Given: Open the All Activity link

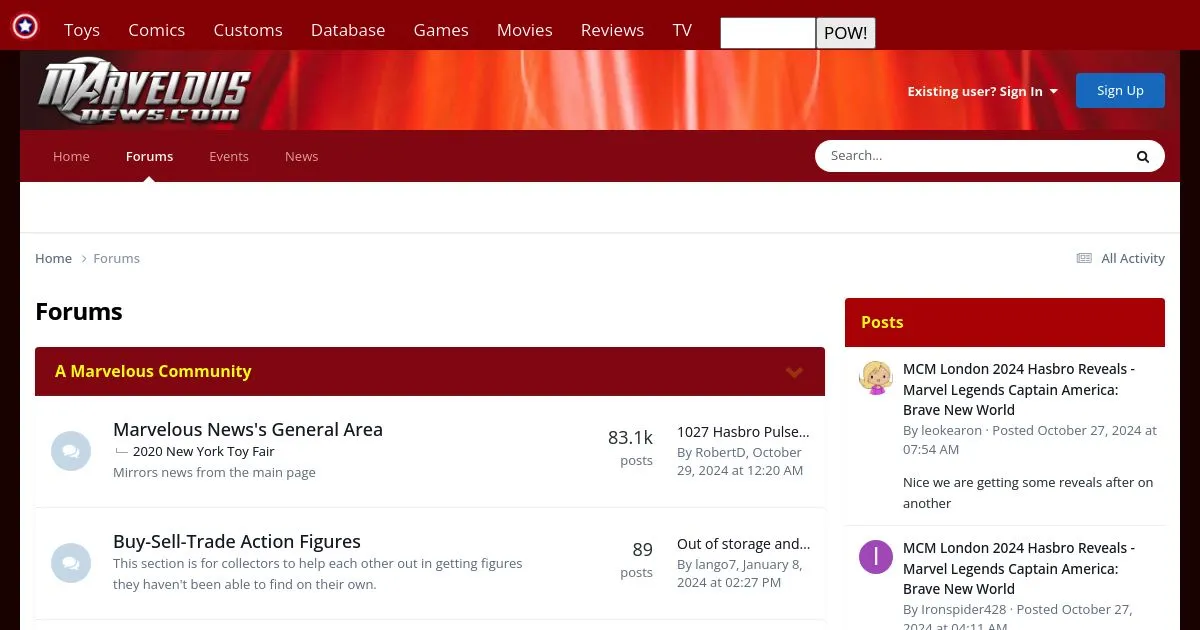Looking at the screenshot, I should tap(1132, 258).
